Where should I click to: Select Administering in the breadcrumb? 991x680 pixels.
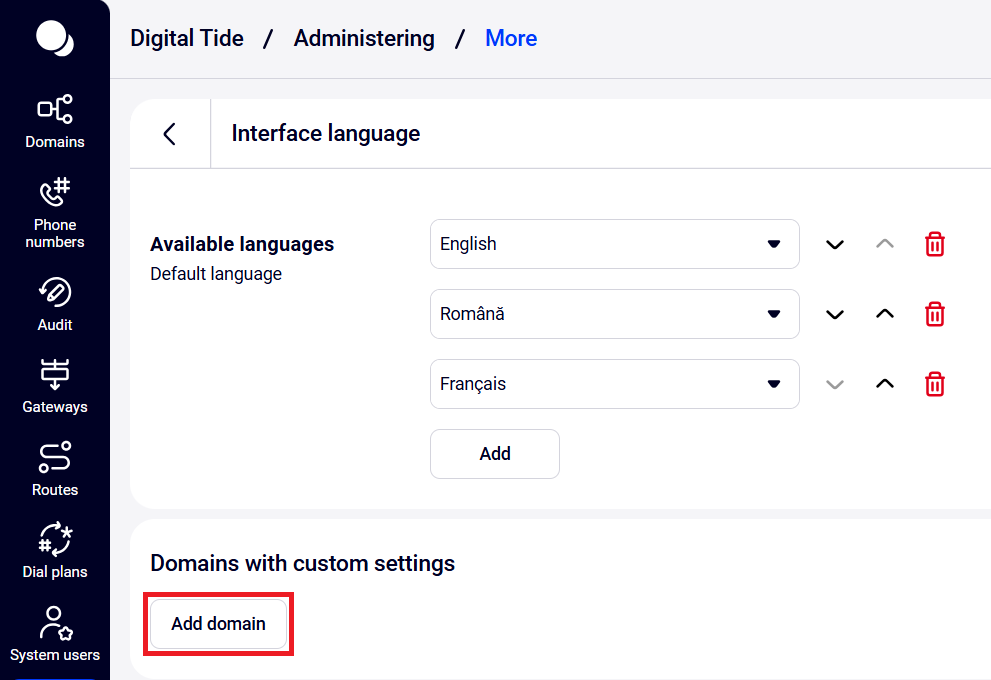pos(364,39)
